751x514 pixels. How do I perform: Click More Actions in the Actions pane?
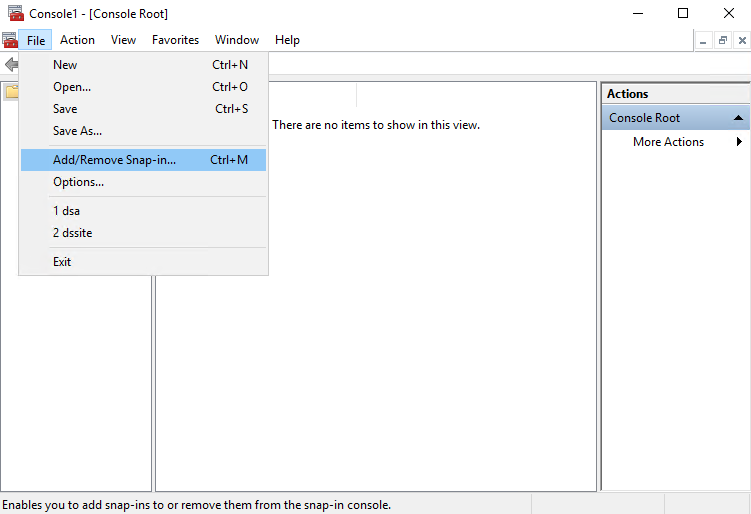pyautogui.click(x=668, y=142)
